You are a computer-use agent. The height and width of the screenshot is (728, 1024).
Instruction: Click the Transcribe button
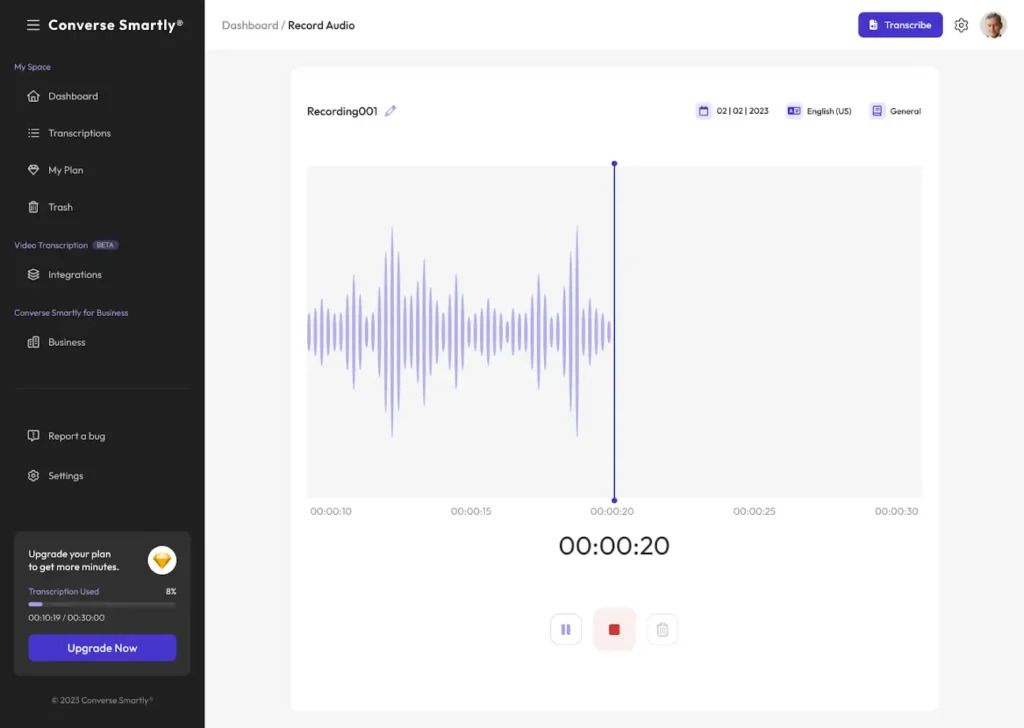[x=899, y=24]
